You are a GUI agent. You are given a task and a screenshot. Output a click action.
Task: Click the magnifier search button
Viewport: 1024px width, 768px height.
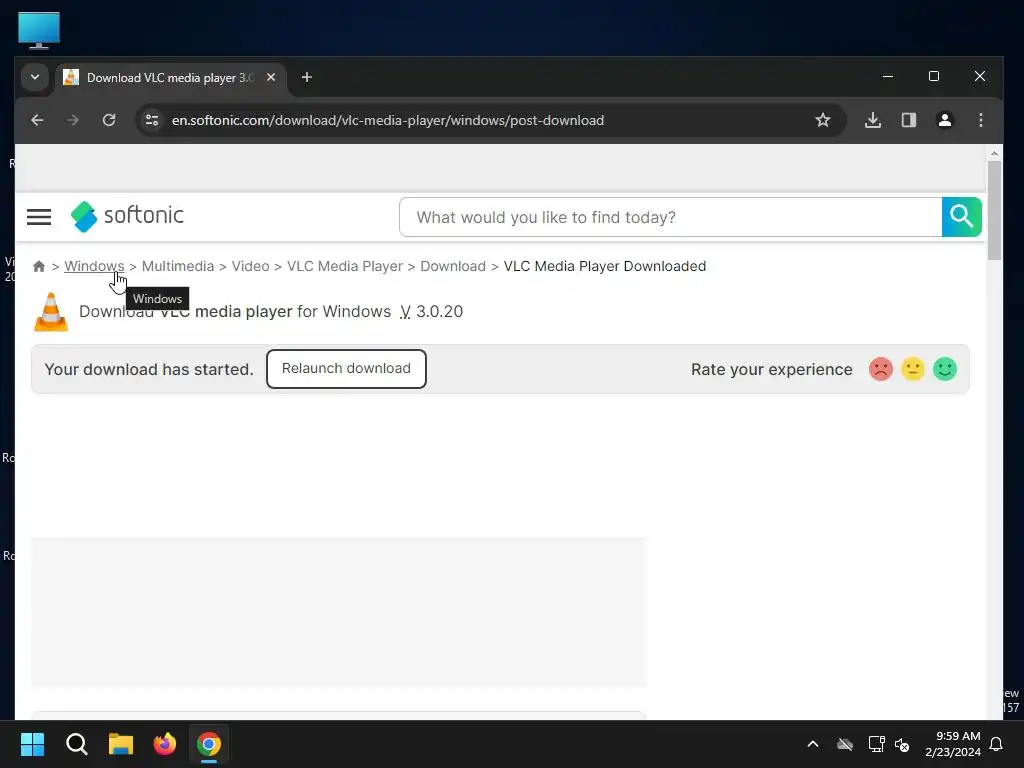(x=961, y=217)
